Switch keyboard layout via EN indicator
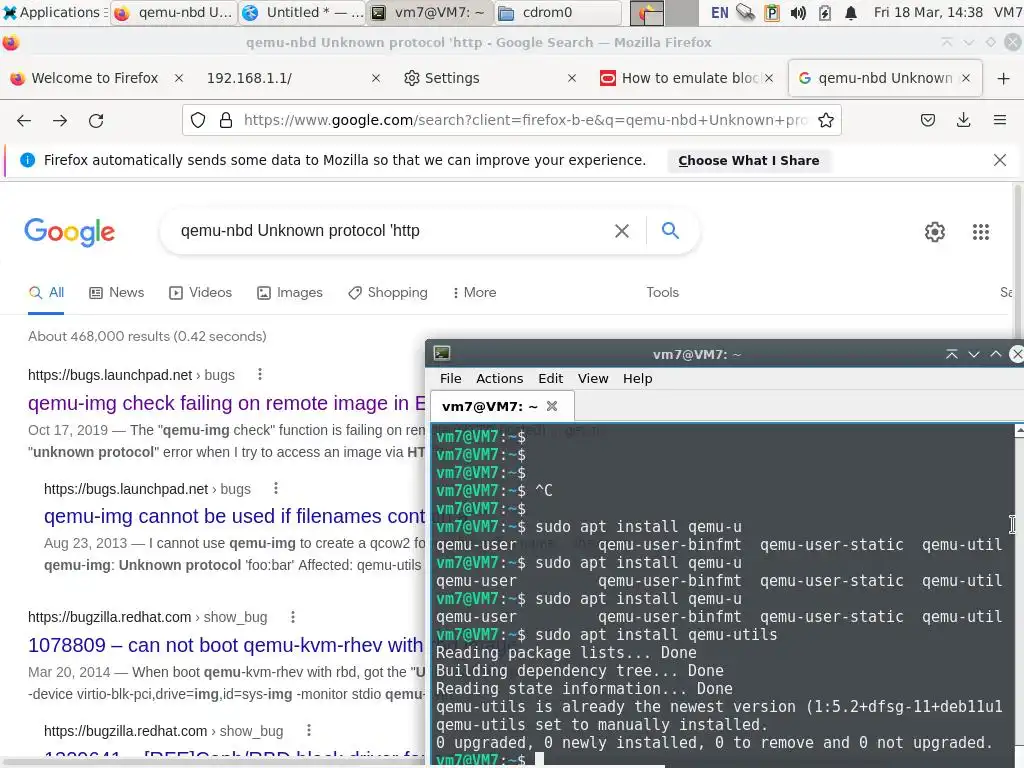 coord(719,12)
